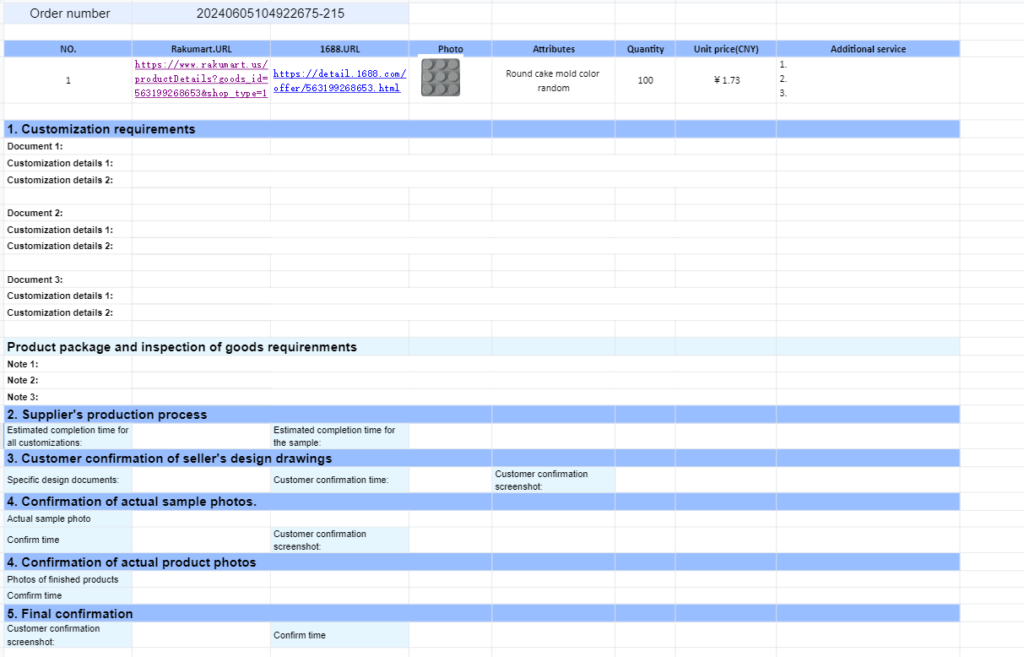1024x657 pixels.
Task: Click the "4. Confirmation of actual product photos" heading
Action: point(131,562)
